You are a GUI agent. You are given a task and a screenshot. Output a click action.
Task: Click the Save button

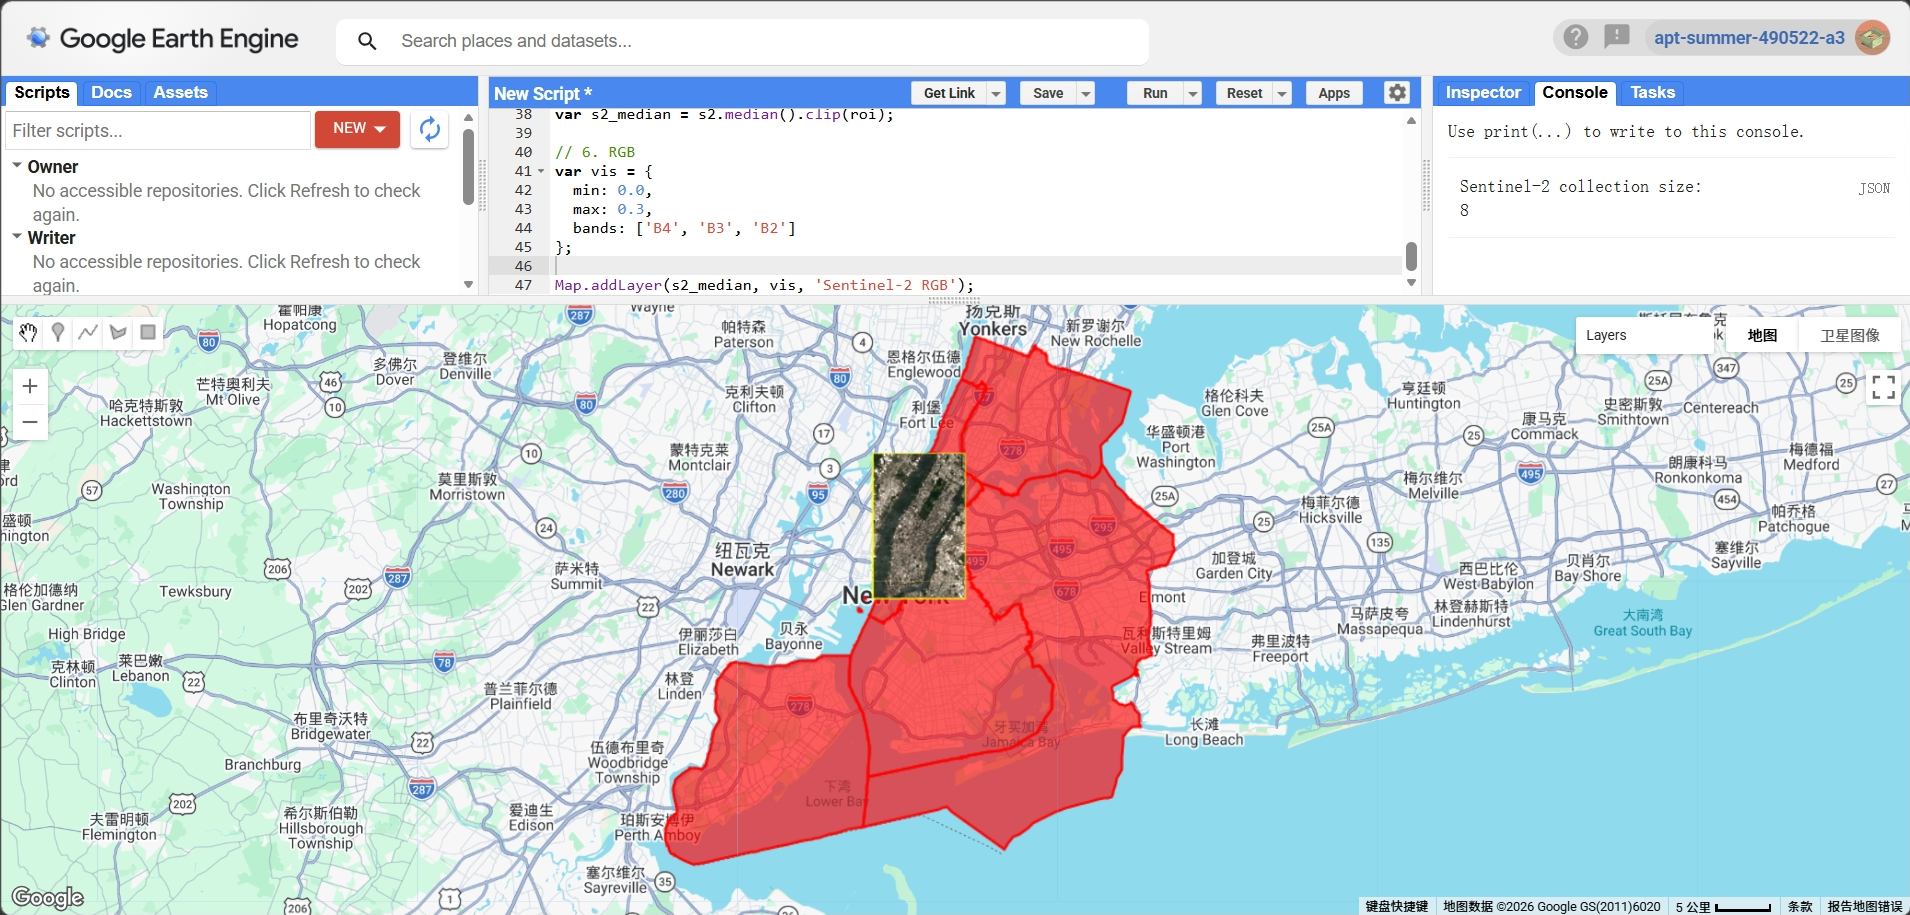click(x=1048, y=93)
